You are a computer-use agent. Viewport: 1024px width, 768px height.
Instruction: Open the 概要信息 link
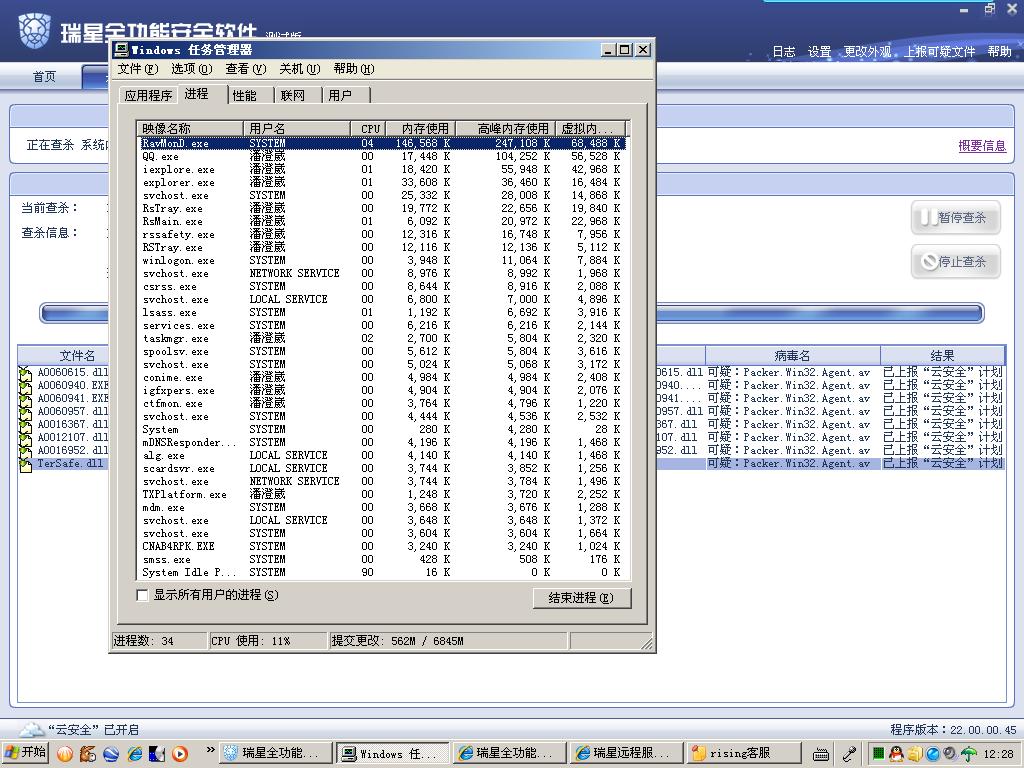[x=982, y=146]
